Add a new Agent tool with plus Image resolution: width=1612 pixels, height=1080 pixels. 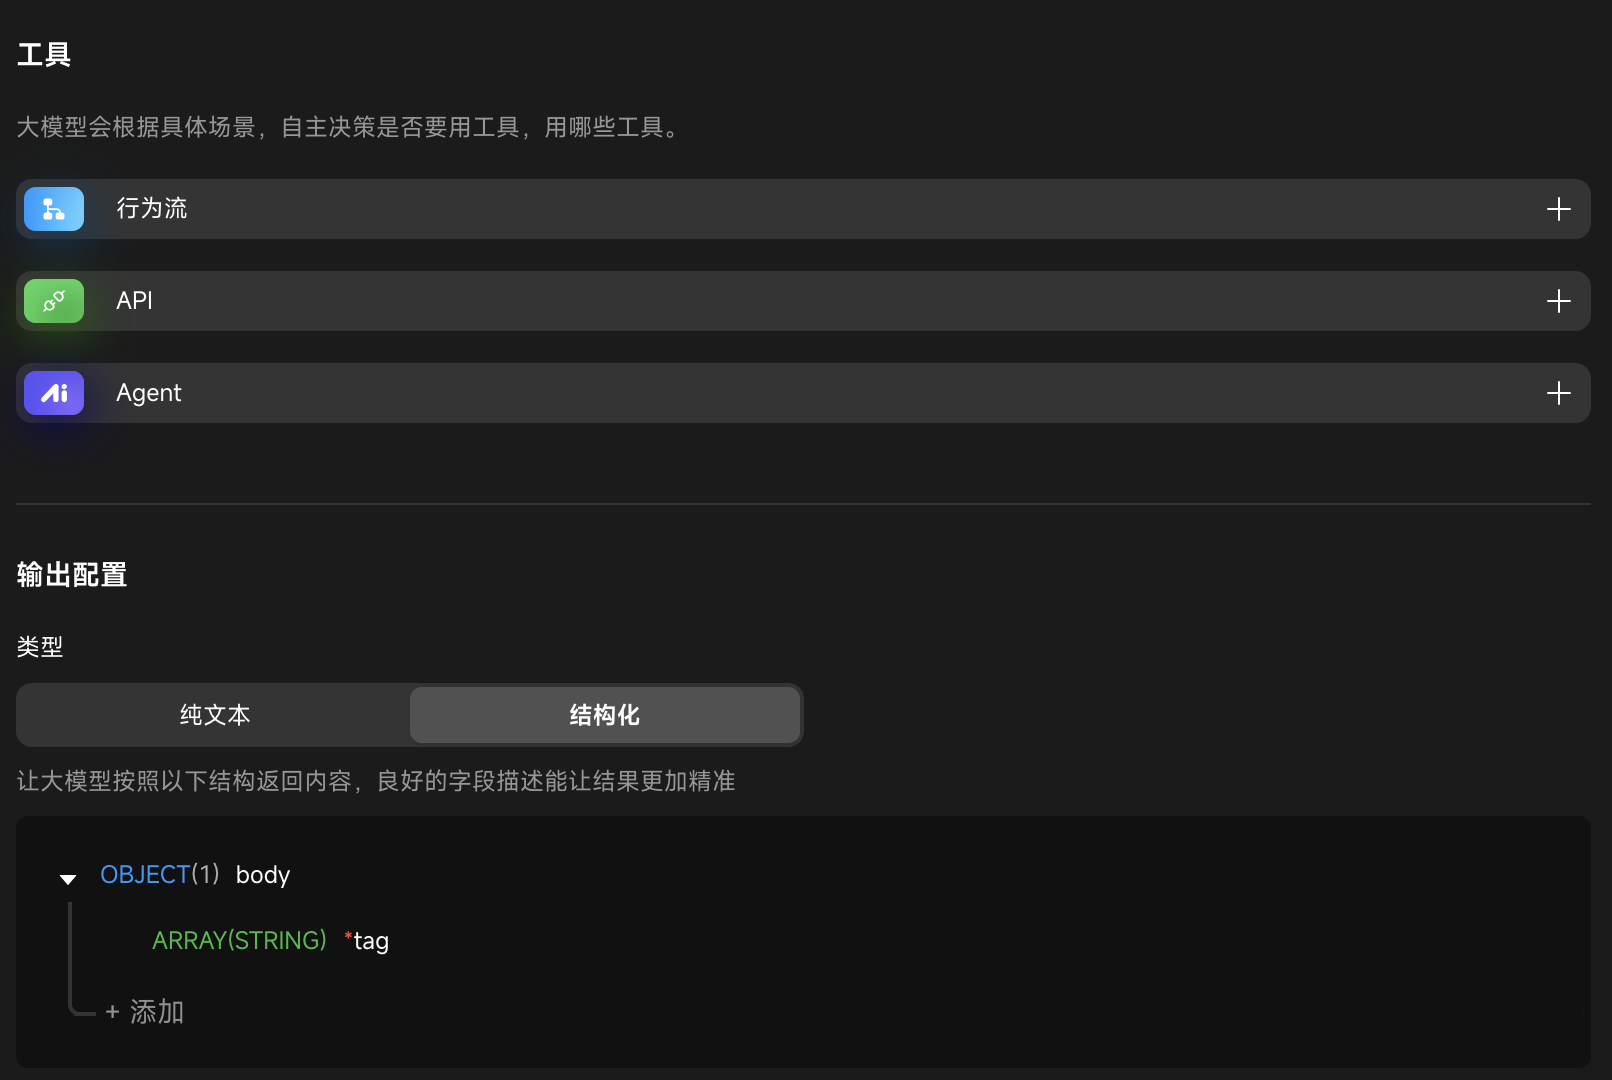(x=1558, y=393)
